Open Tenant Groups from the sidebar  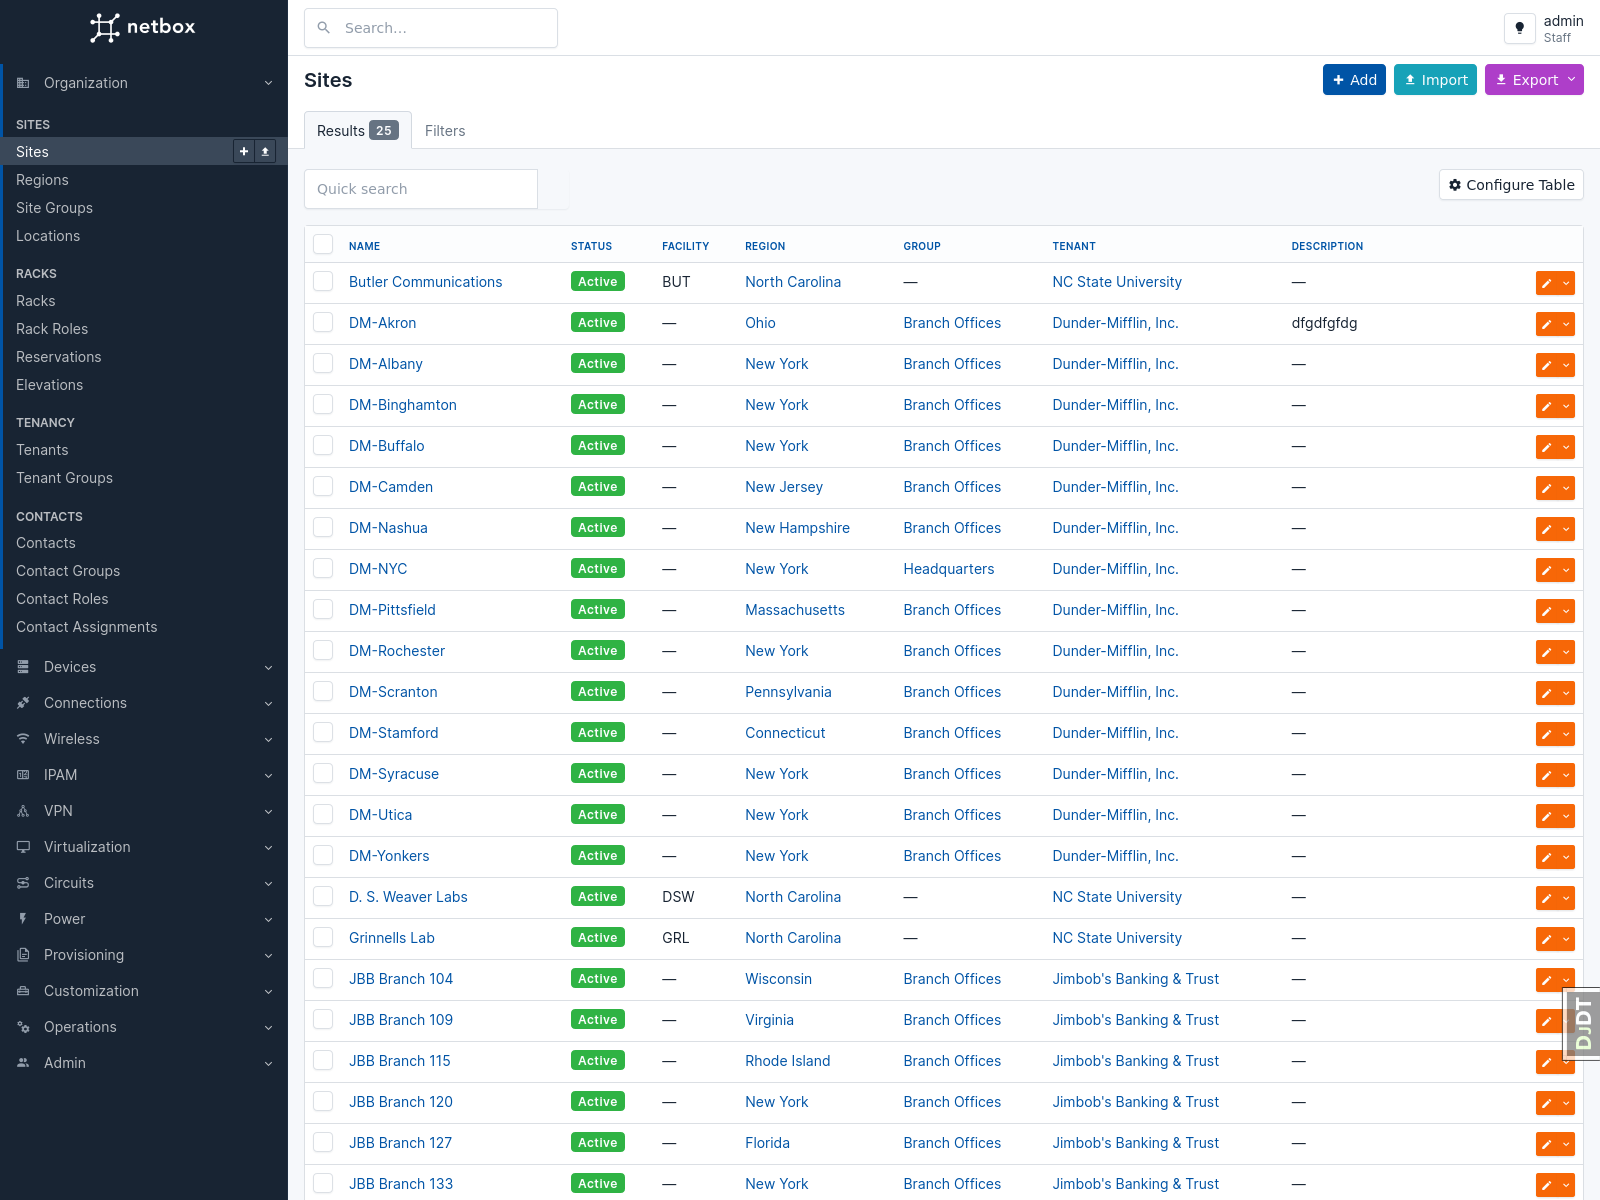tap(64, 478)
